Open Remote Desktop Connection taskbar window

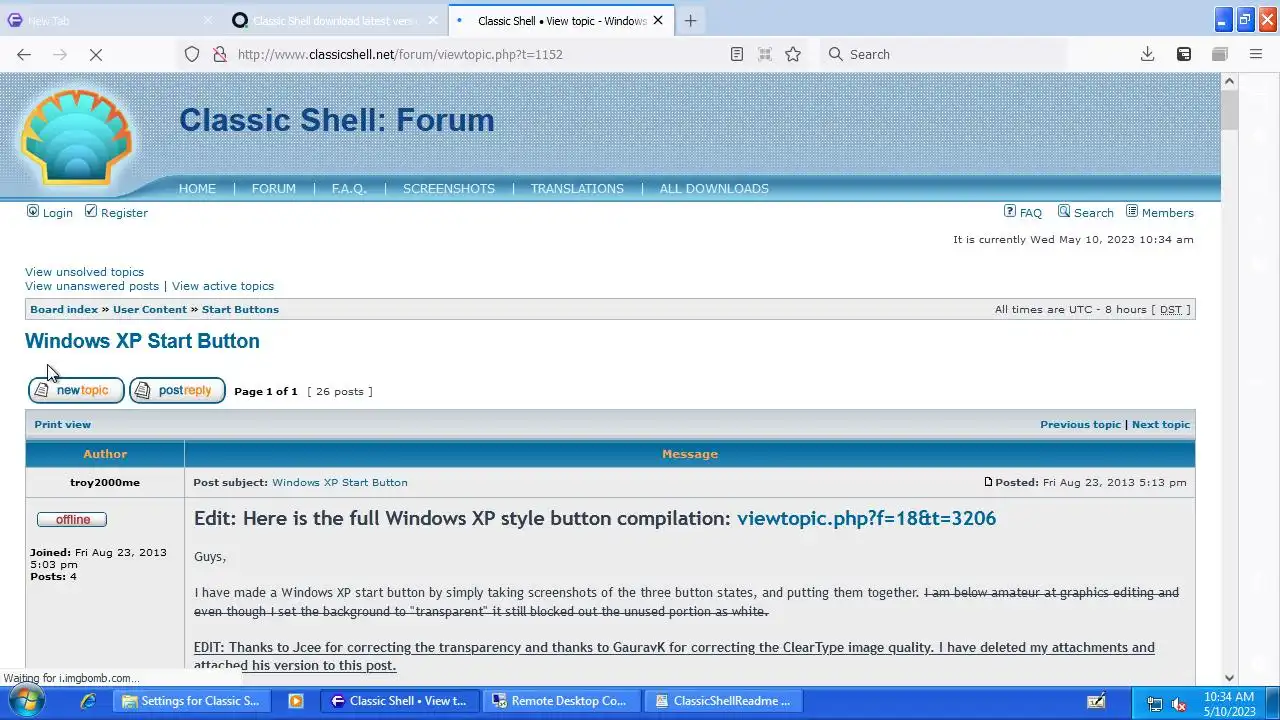click(x=561, y=701)
